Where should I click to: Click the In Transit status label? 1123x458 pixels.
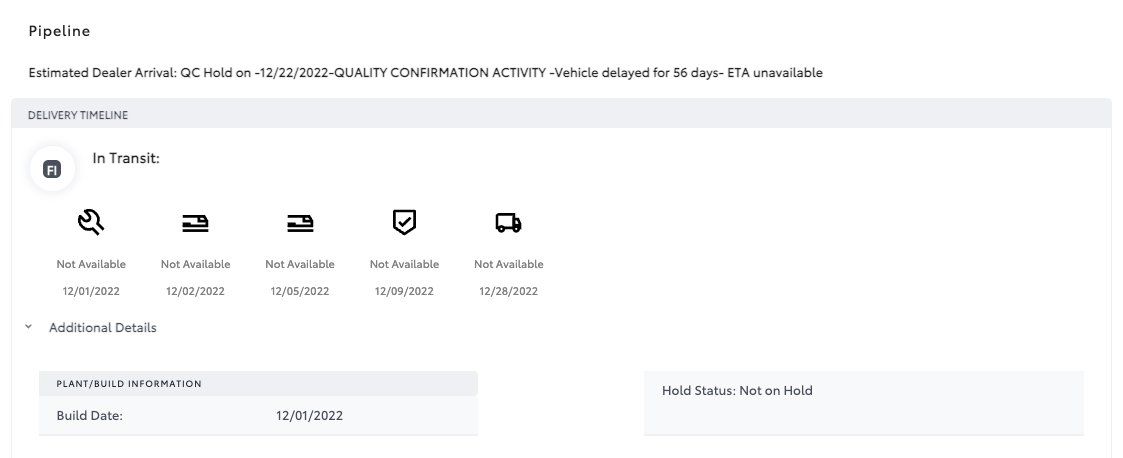tap(126, 158)
